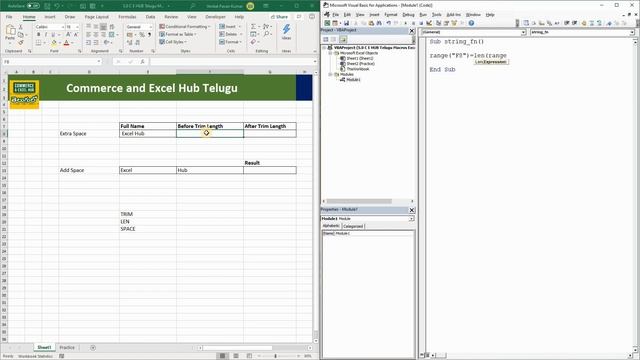Click the Format Painter brush icon

click(x=21, y=42)
